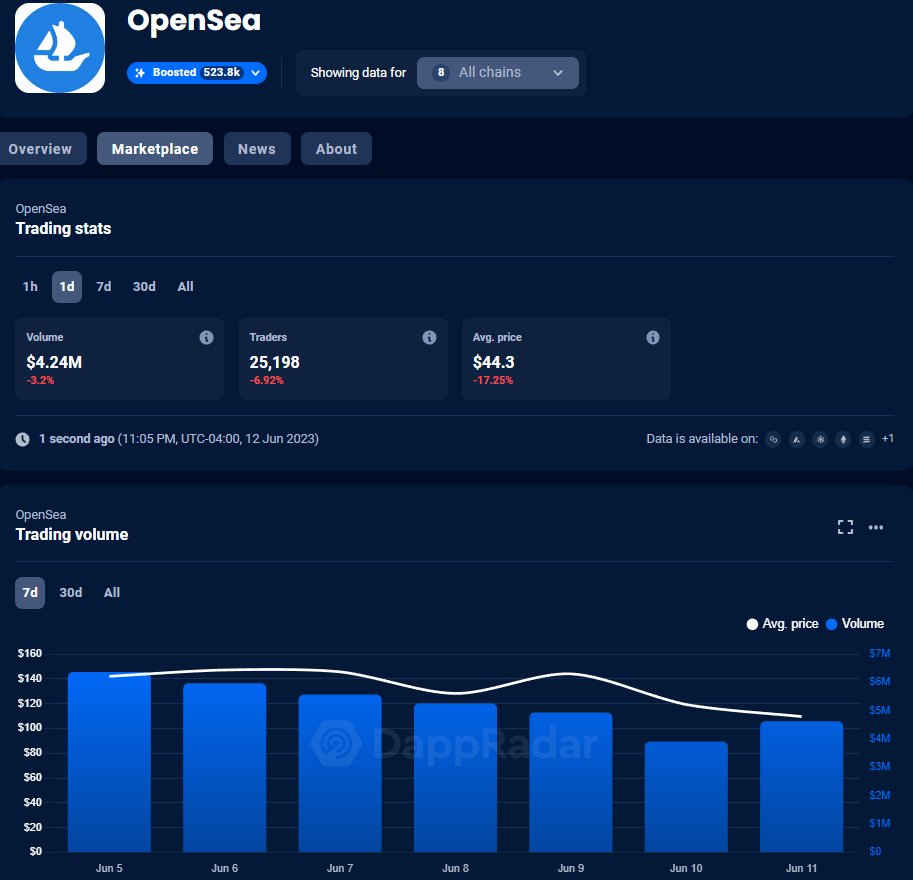
Task: Set trading stats range to 30d
Action: pos(144,287)
